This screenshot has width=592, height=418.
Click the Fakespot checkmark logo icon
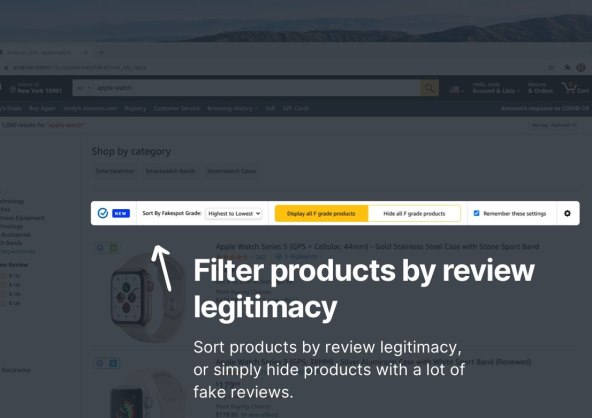tap(103, 213)
